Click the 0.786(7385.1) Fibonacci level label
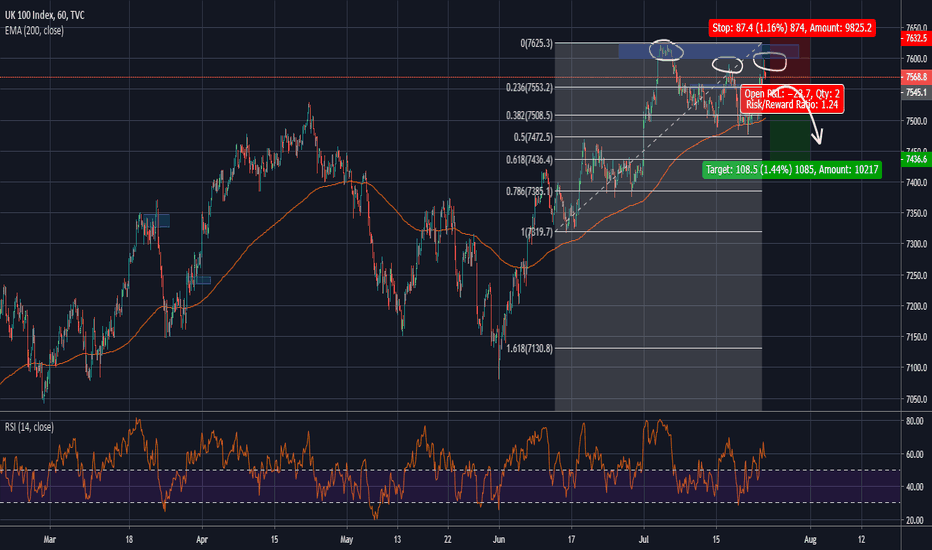932x550 pixels. click(529, 191)
